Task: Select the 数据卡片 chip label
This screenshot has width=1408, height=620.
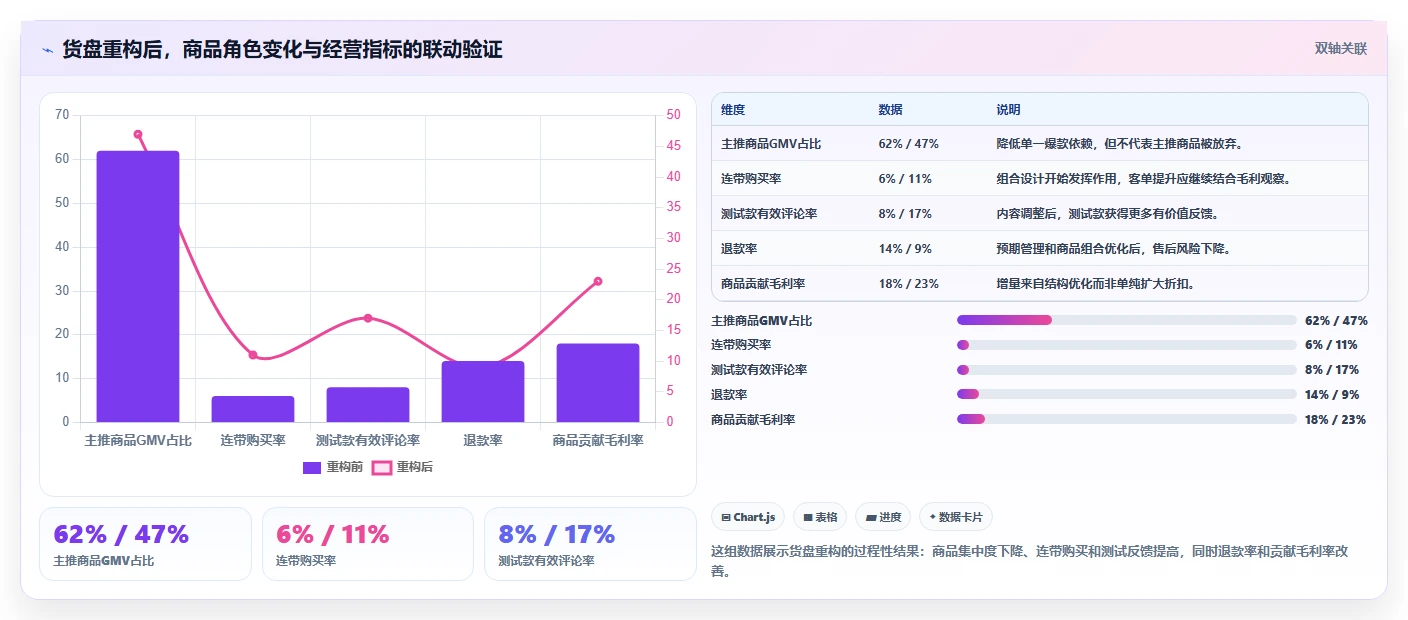Action: pyautogui.click(x=961, y=517)
